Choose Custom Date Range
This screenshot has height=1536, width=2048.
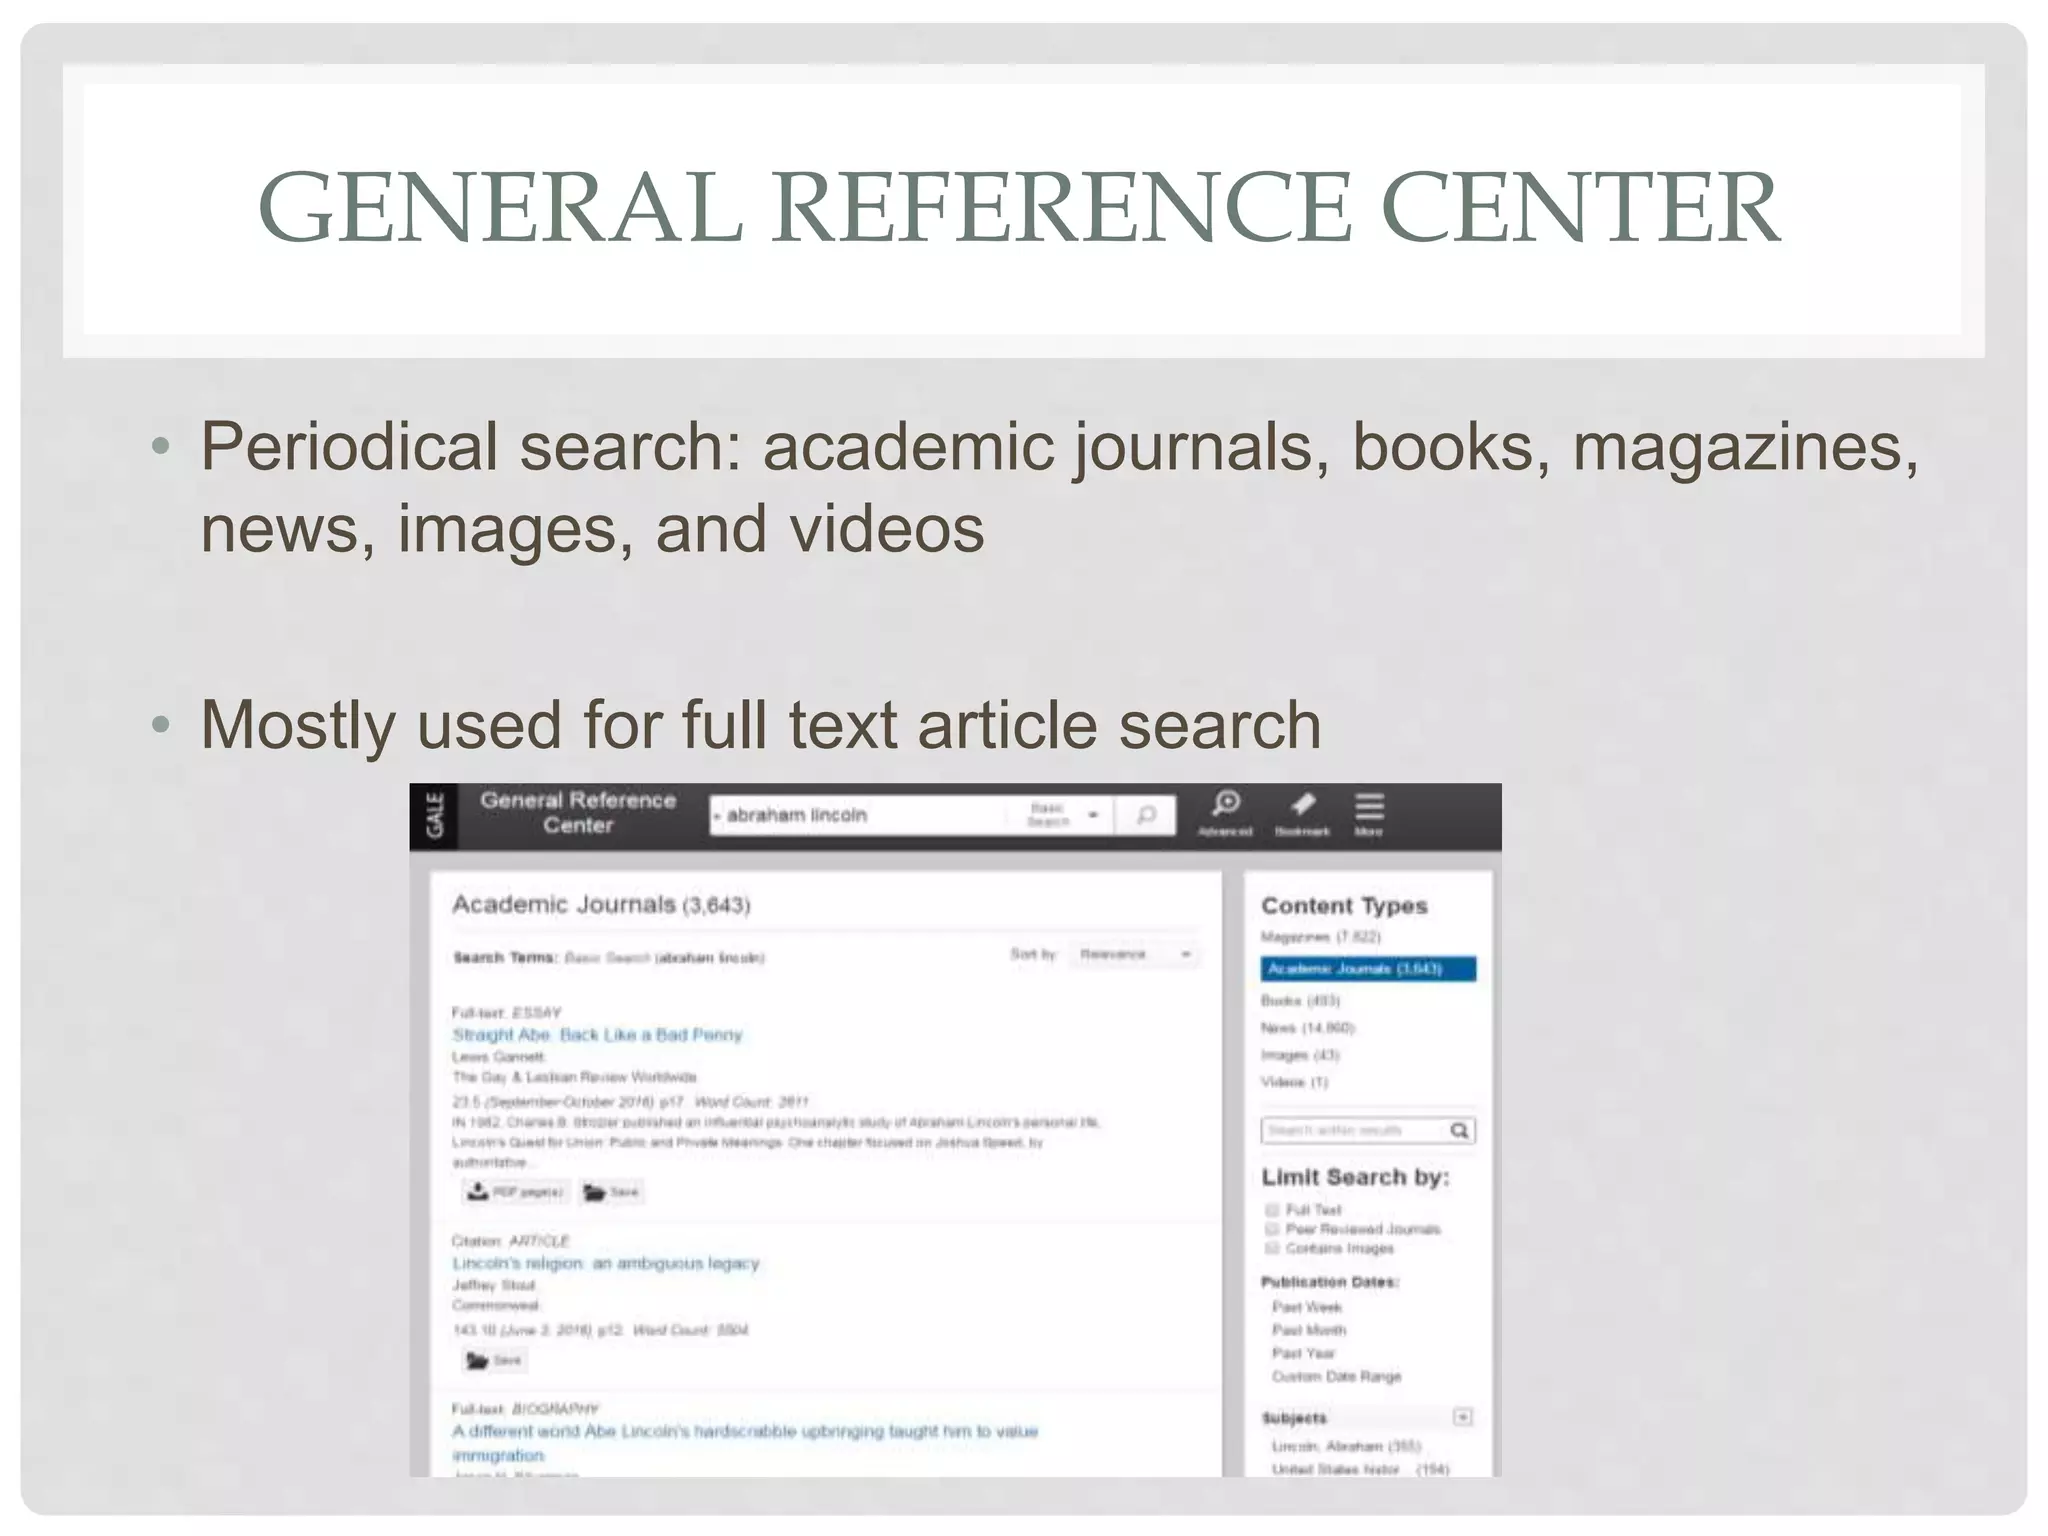click(x=1336, y=1377)
